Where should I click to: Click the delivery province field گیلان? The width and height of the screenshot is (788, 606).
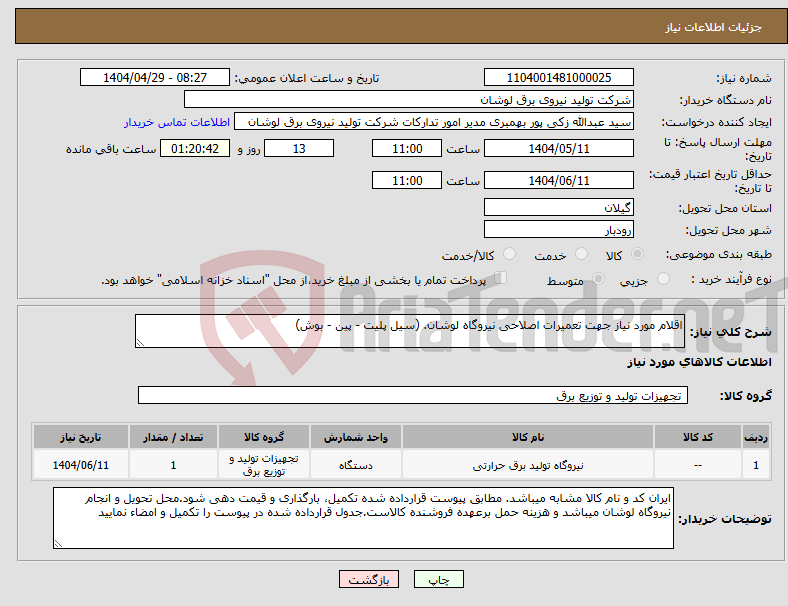[558, 207]
